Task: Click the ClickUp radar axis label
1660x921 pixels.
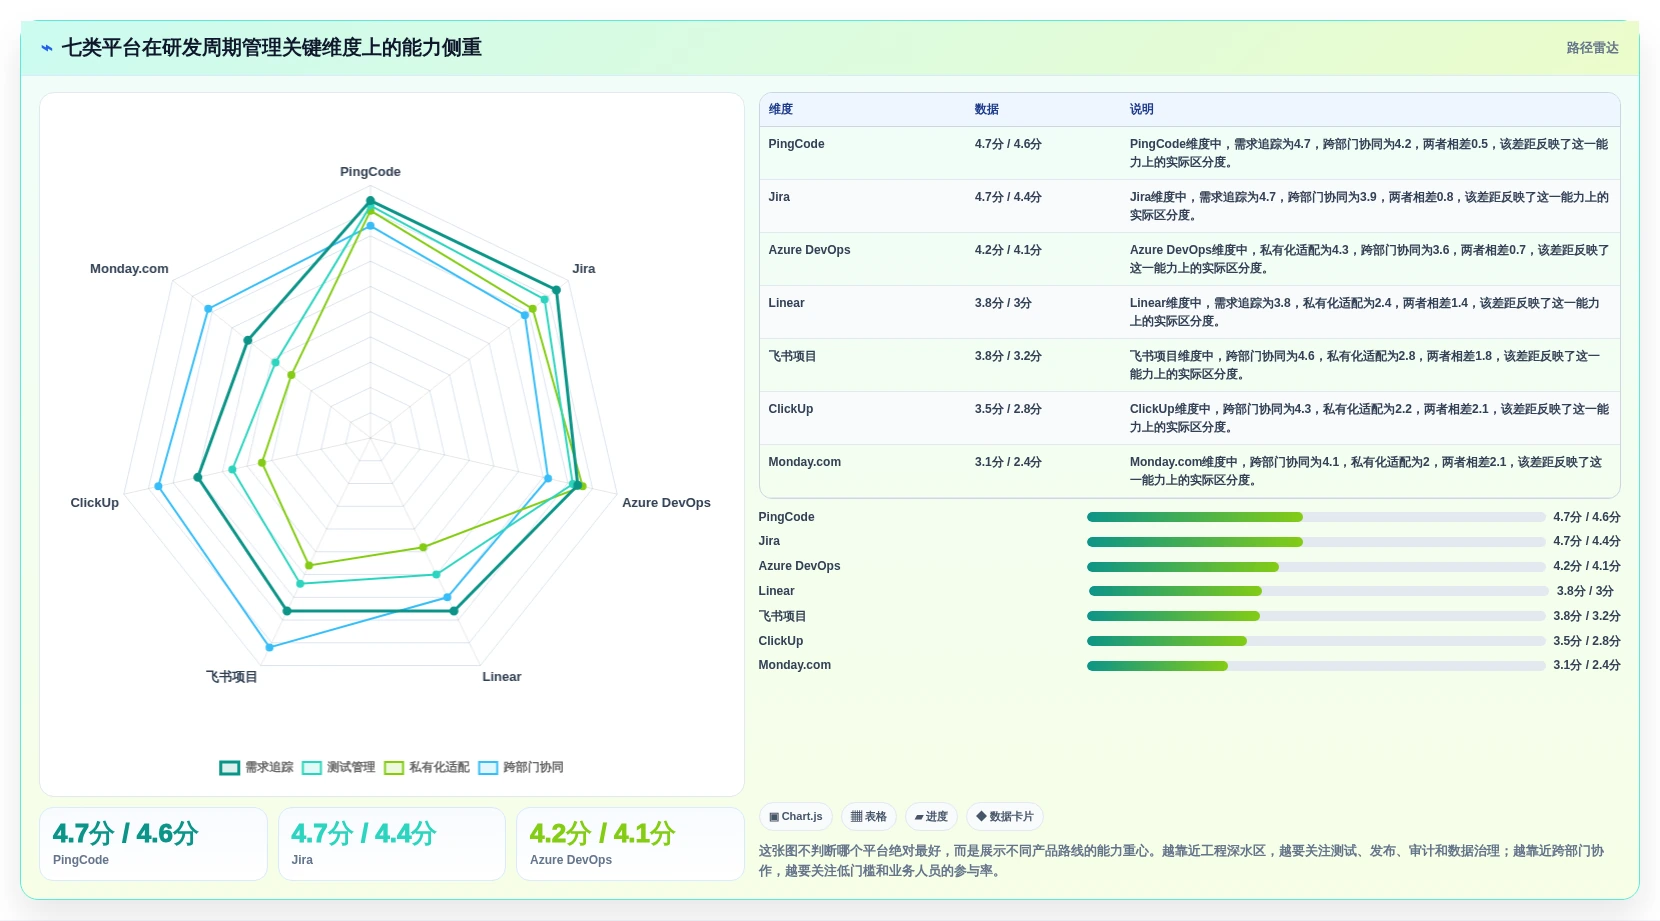Action: (95, 503)
